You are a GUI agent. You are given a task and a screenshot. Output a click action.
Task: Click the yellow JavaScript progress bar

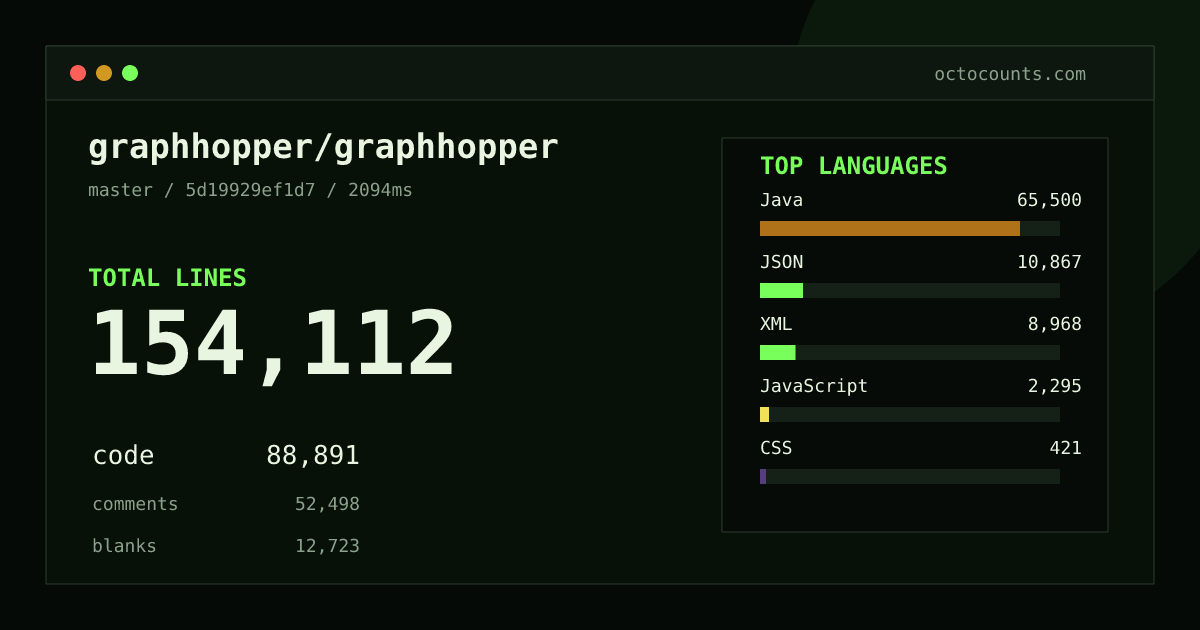click(764, 414)
